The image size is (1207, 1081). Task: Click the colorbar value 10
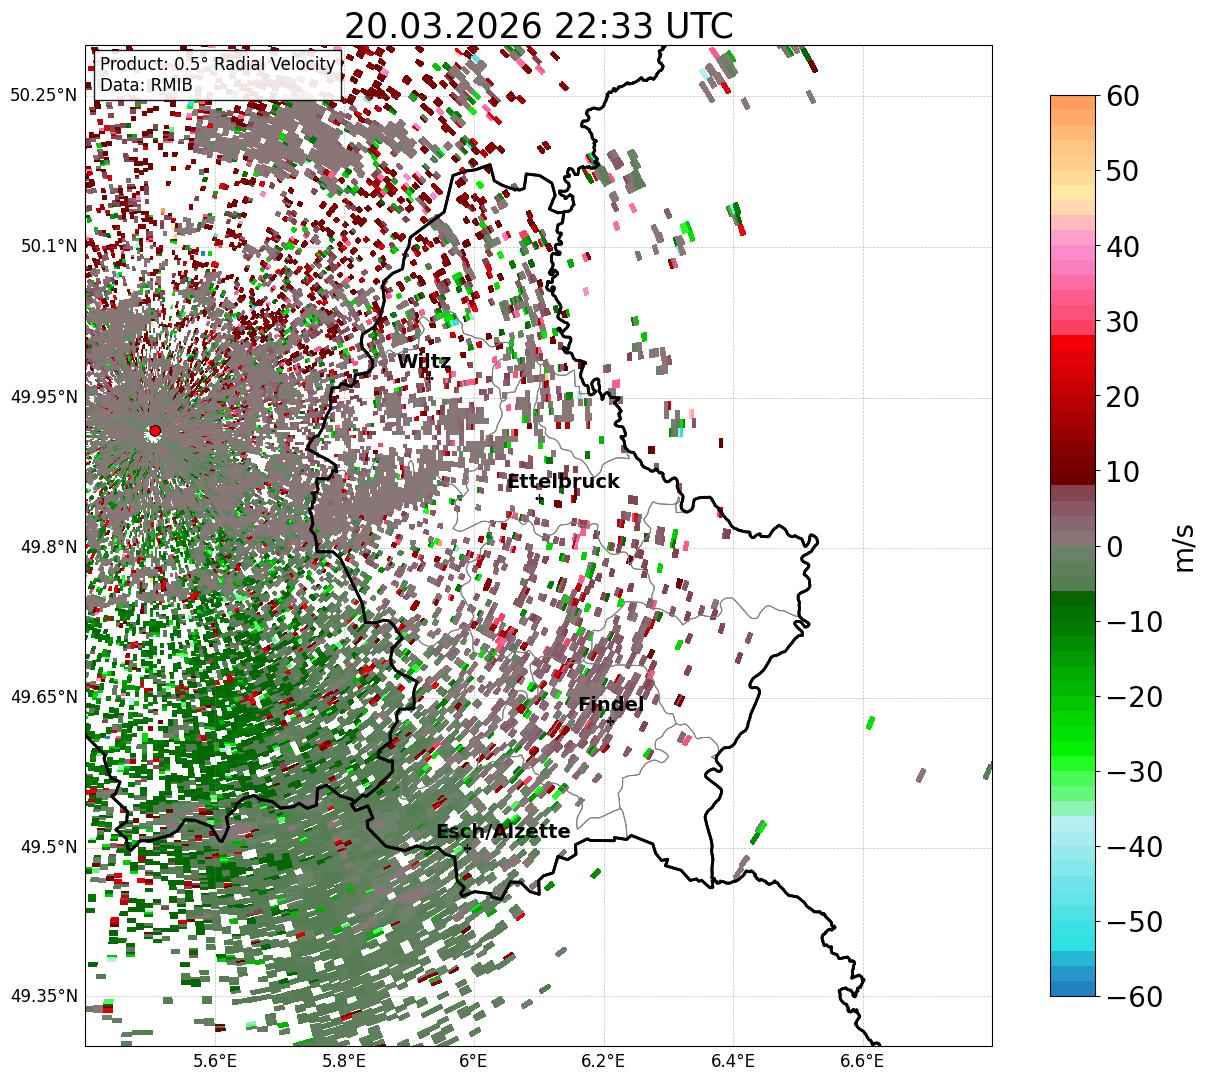pos(1122,471)
